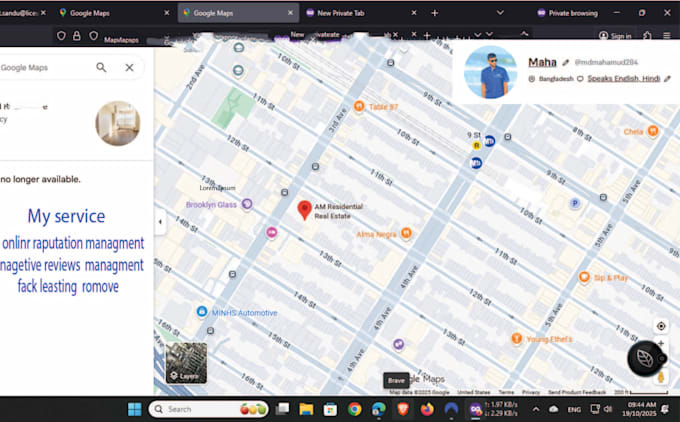
Task: Edit name with pencil next to Maha
Action: coord(565,62)
